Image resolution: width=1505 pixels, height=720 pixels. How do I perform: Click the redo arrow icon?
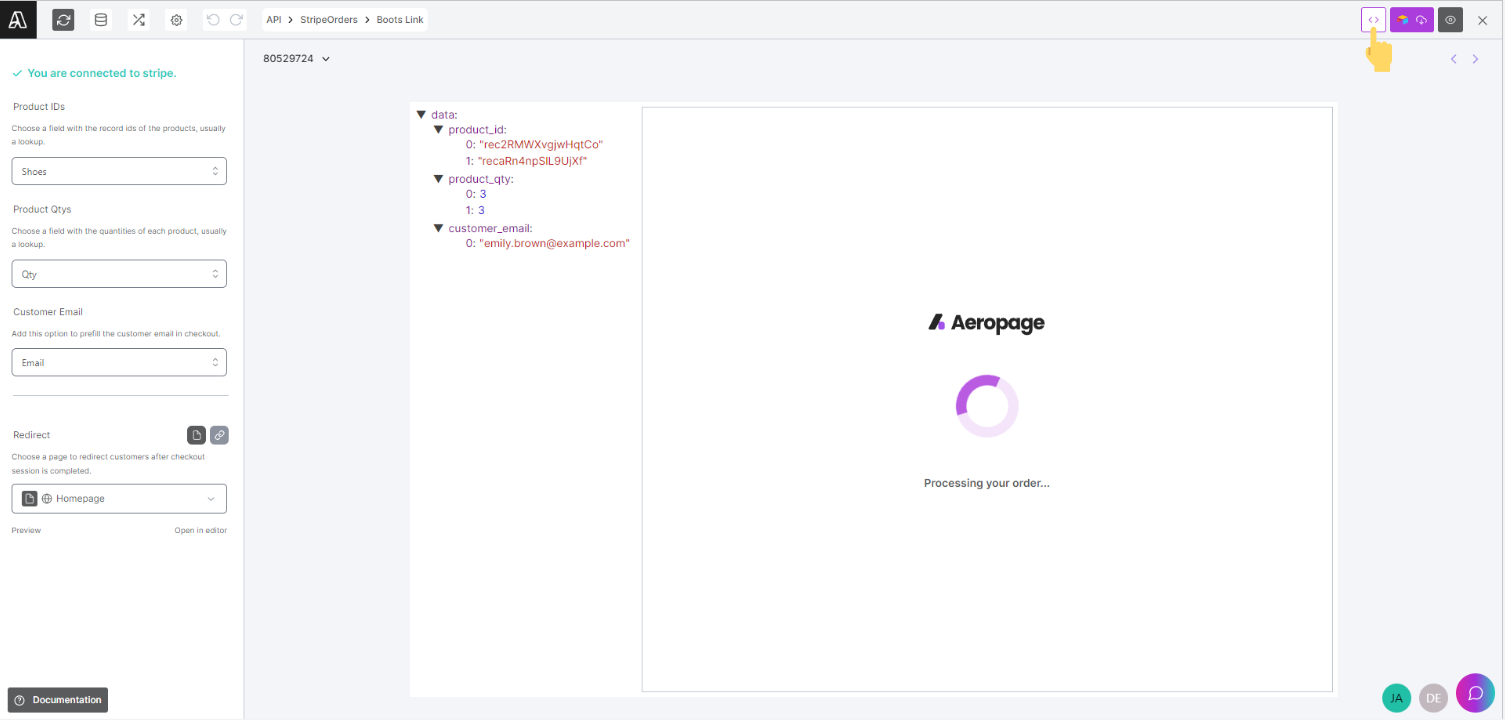[236, 19]
